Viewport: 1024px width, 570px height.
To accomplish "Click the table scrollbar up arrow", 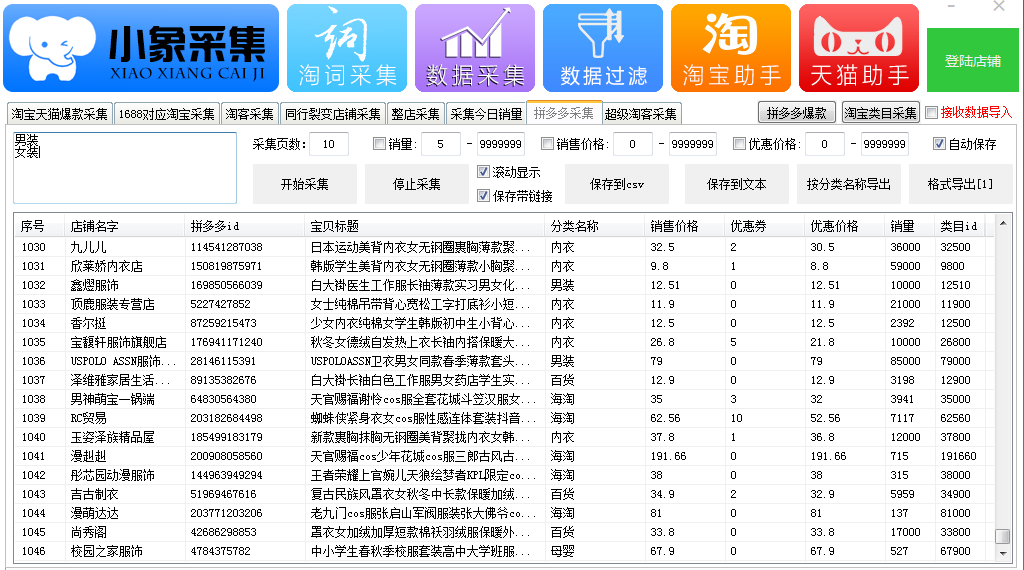I will point(1003,224).
